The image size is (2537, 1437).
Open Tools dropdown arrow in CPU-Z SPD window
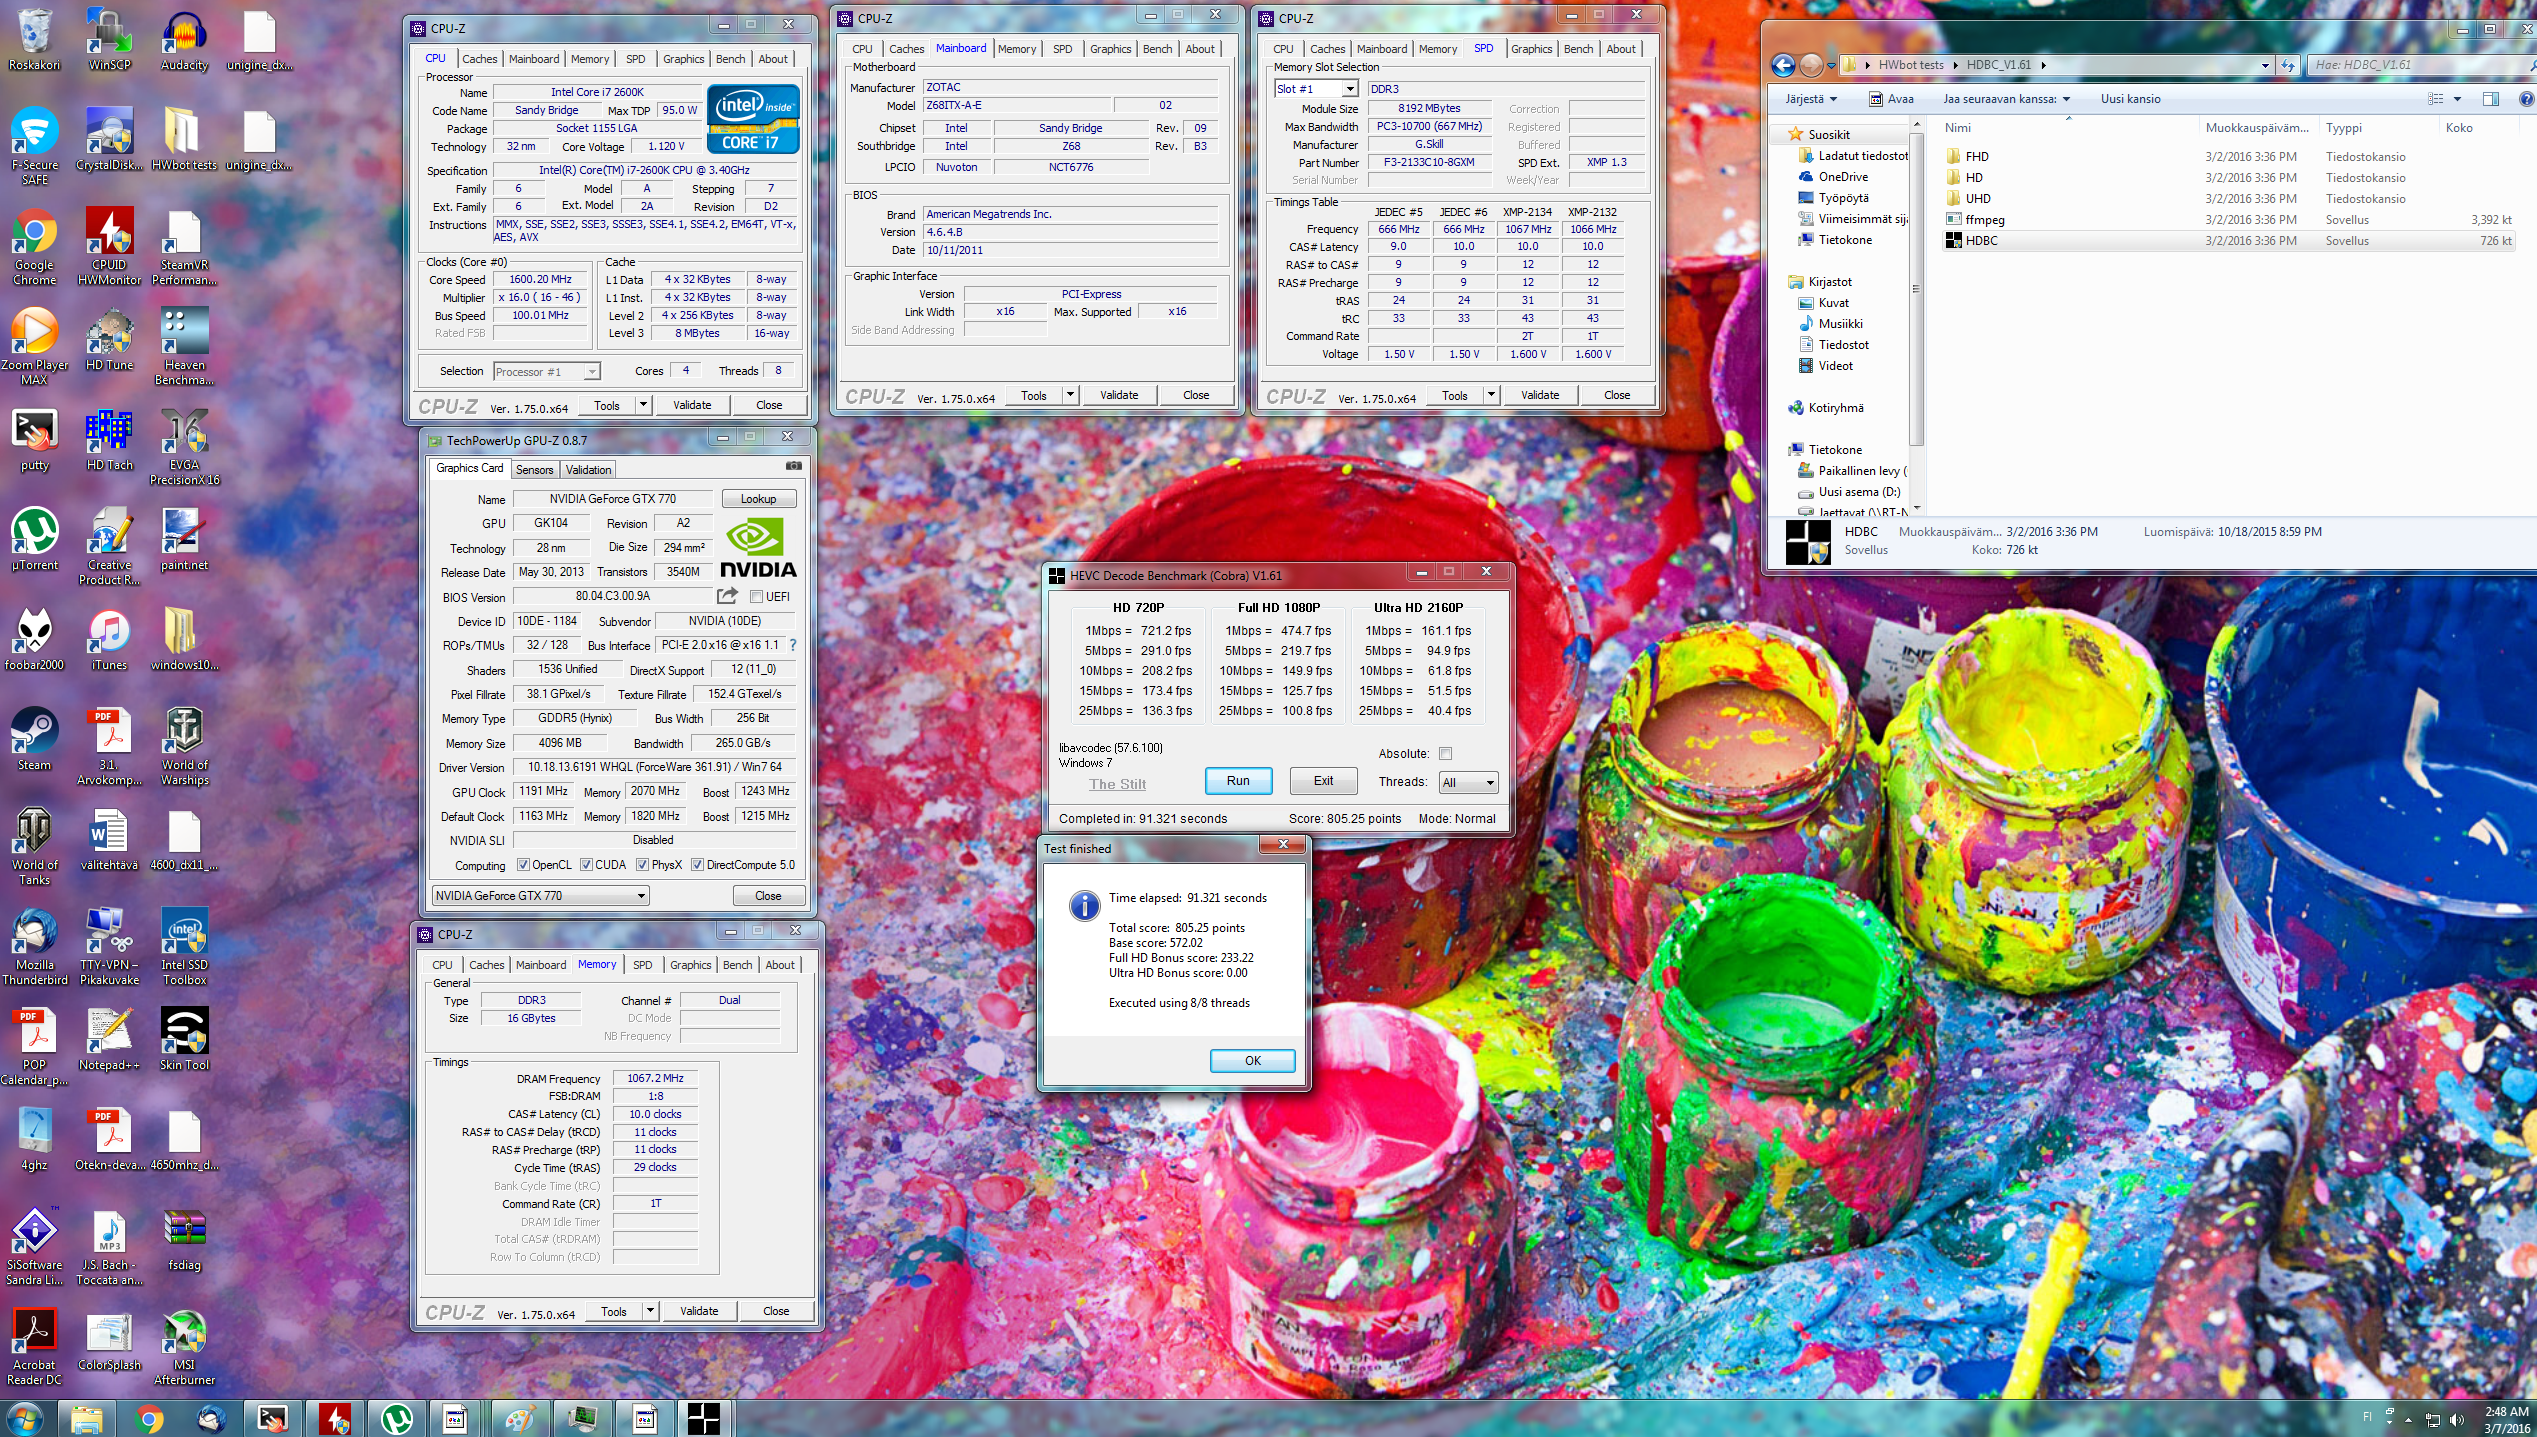pyautogui.click(x=1491, y=395)
